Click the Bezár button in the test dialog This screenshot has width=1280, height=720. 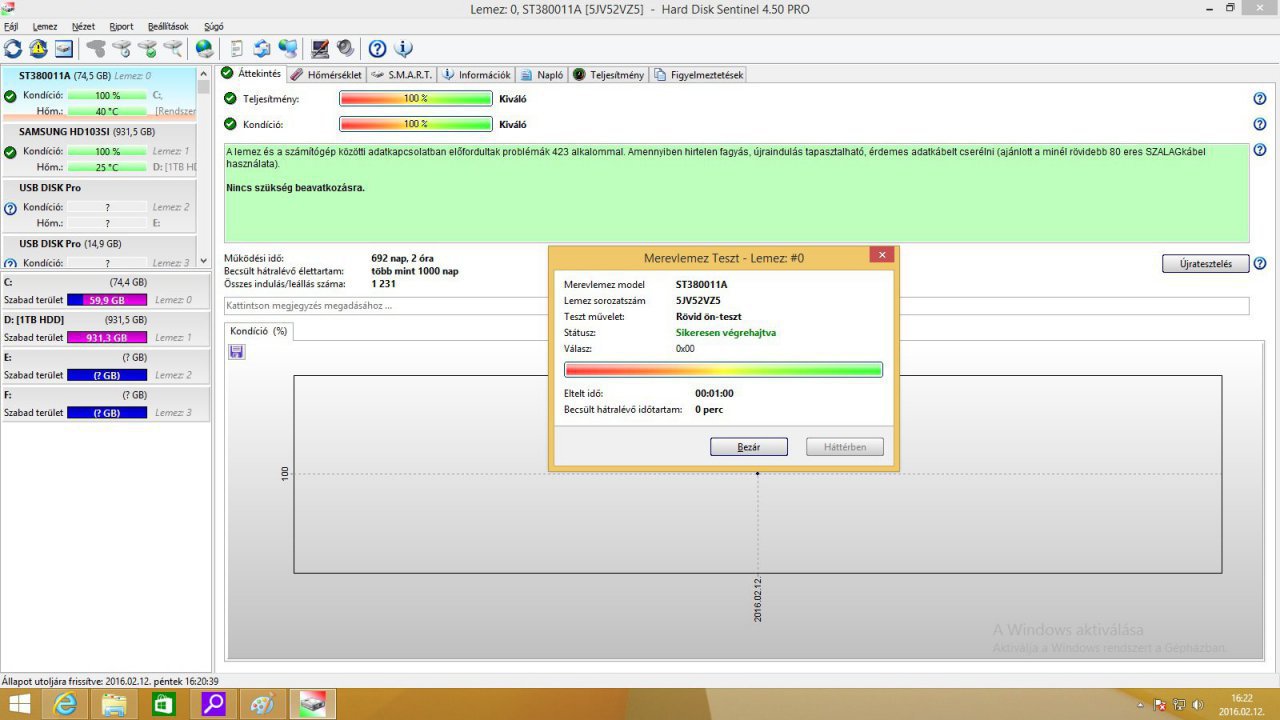[x=749, y=447]
